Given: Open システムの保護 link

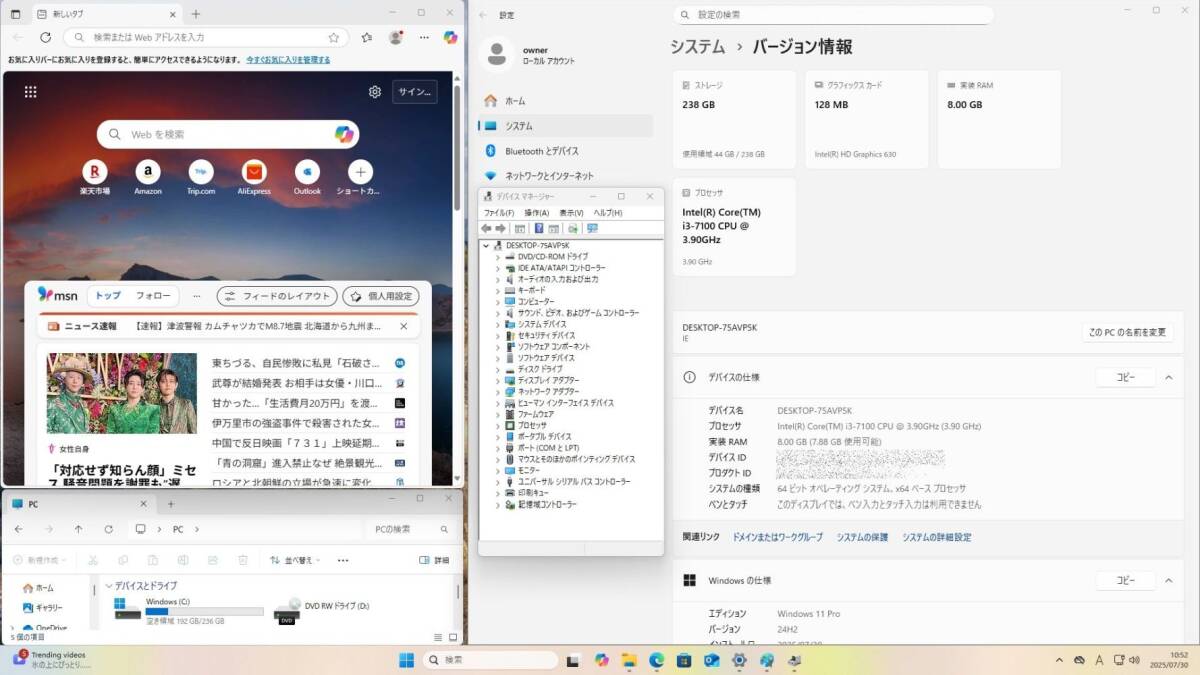Looking at the screenshot, I should tap(862, 537).
